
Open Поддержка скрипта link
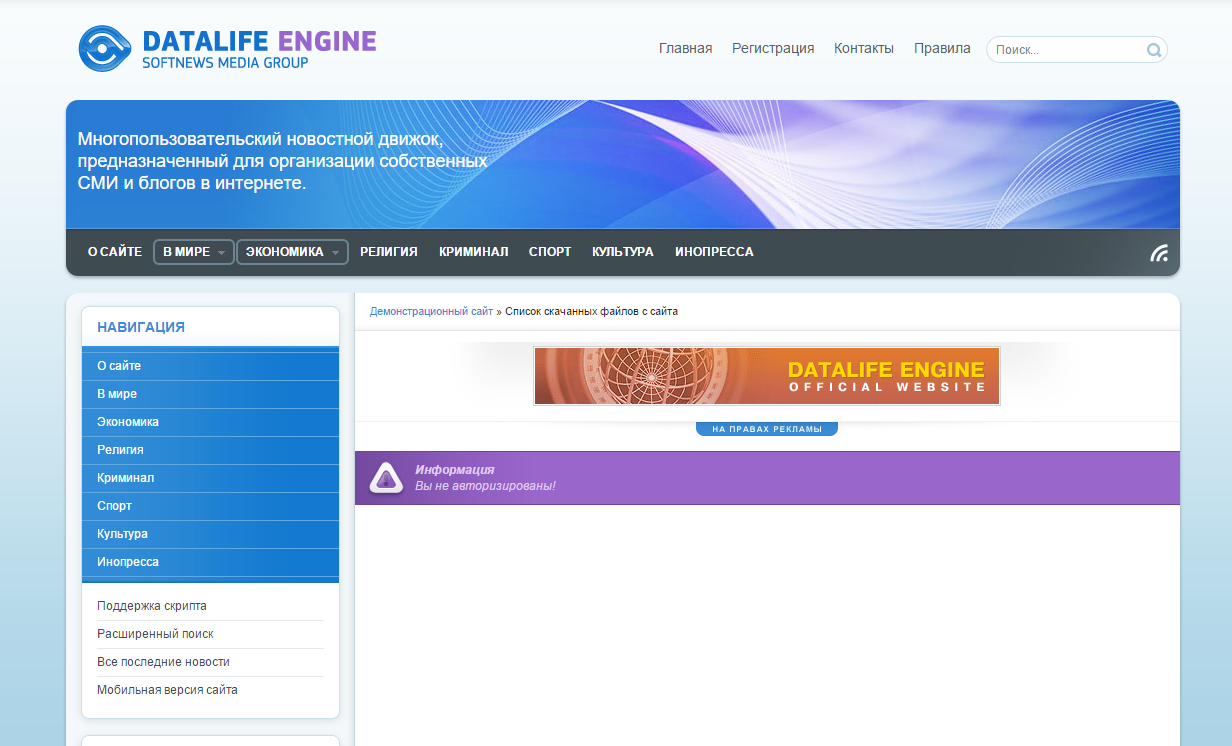[152, 606]
